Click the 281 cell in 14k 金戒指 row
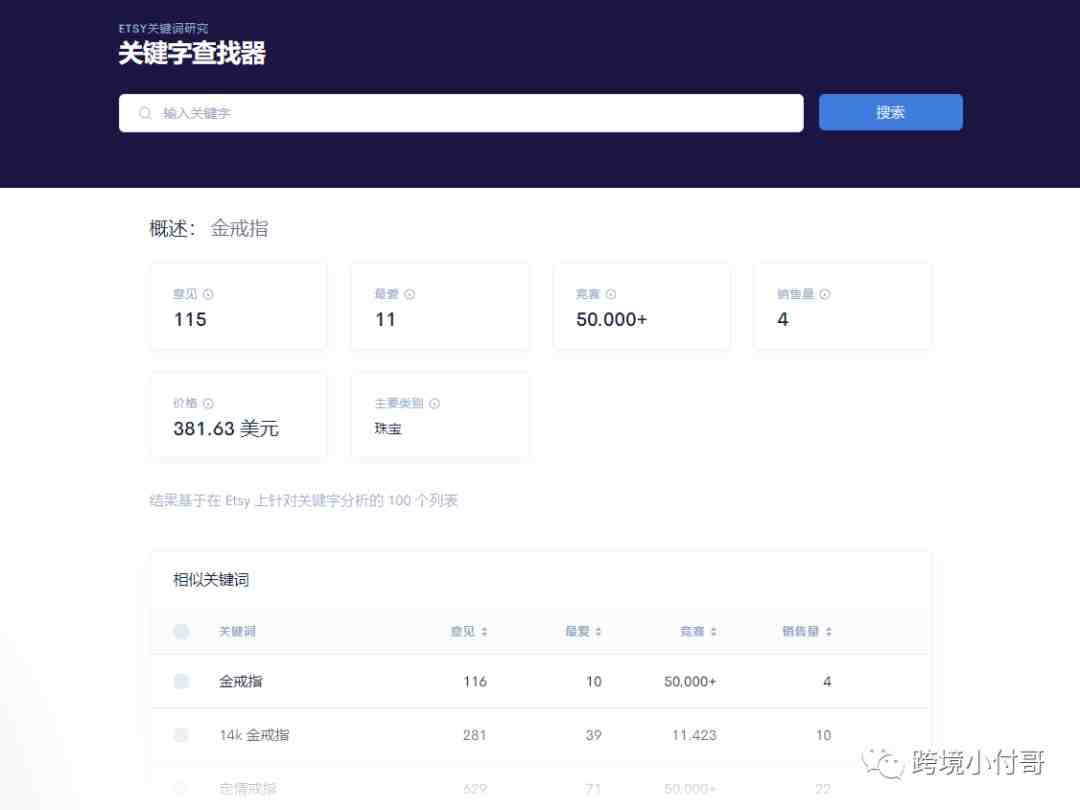The image size is (1080, 810). (x=475, y=735)
